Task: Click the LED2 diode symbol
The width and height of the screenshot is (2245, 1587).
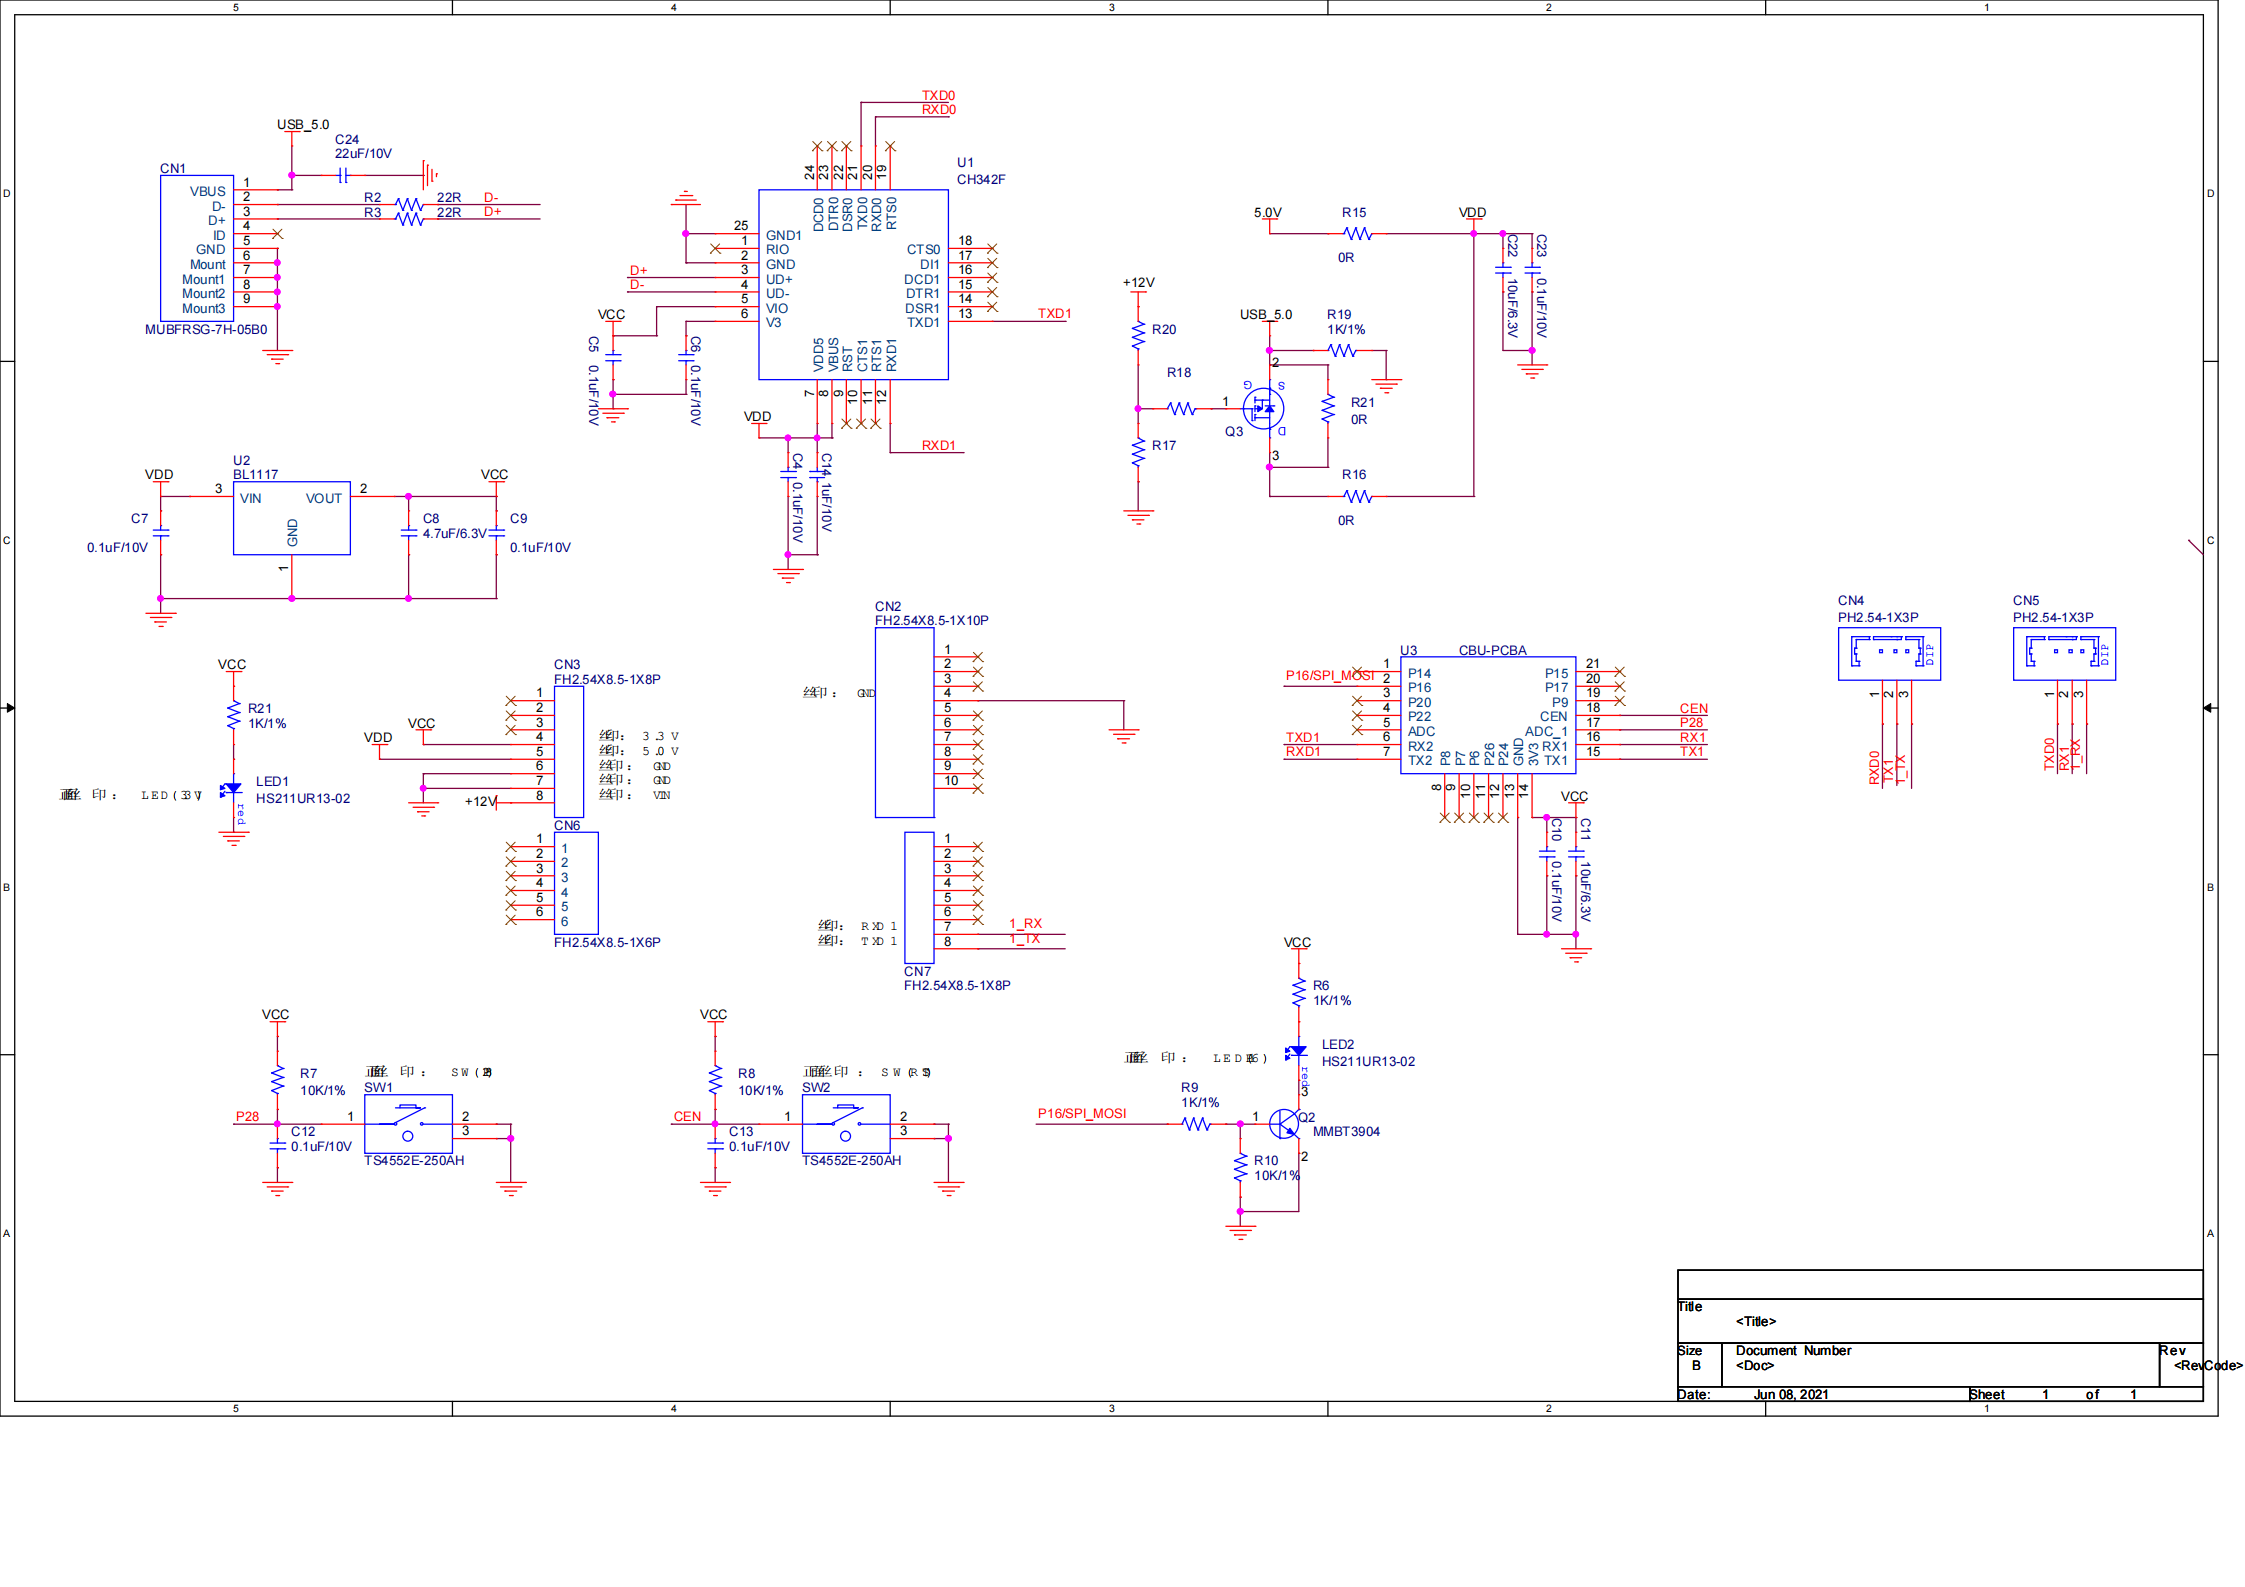Action: click(x=1297, y=1052)
